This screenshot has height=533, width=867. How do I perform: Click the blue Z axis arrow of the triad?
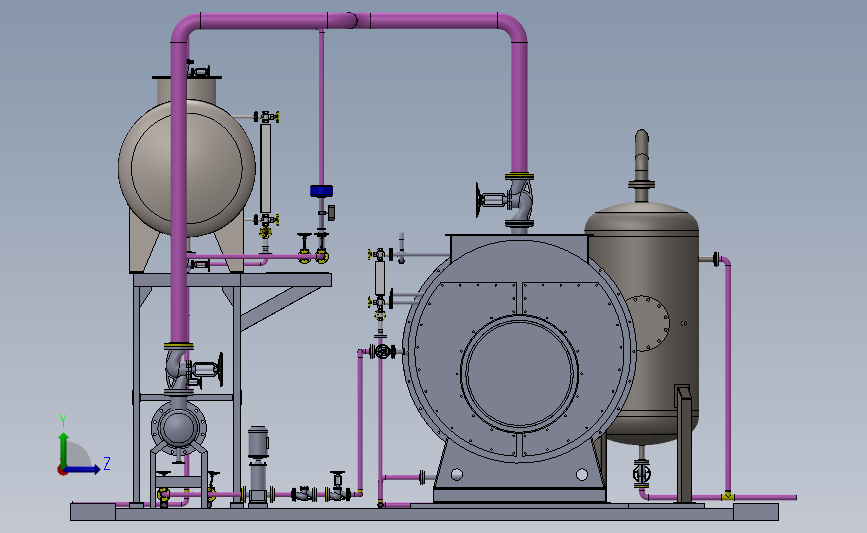tap(83, 469)
